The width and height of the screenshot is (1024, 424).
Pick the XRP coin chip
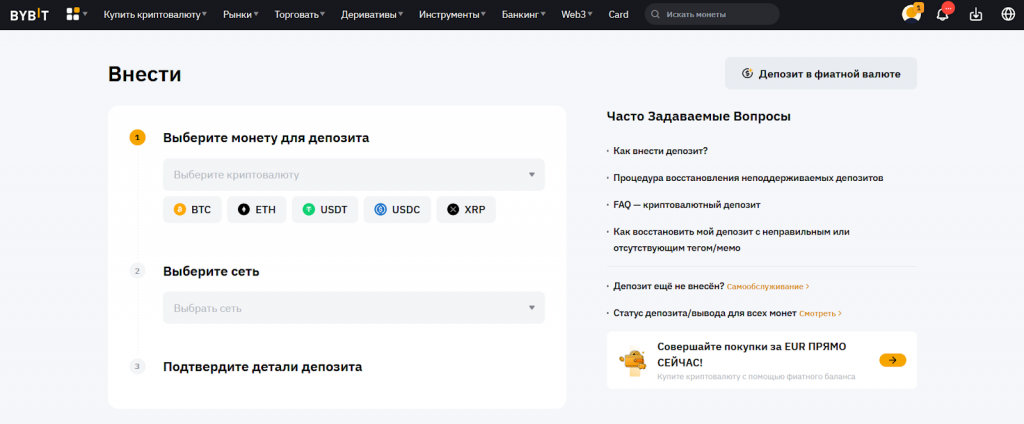466,210
